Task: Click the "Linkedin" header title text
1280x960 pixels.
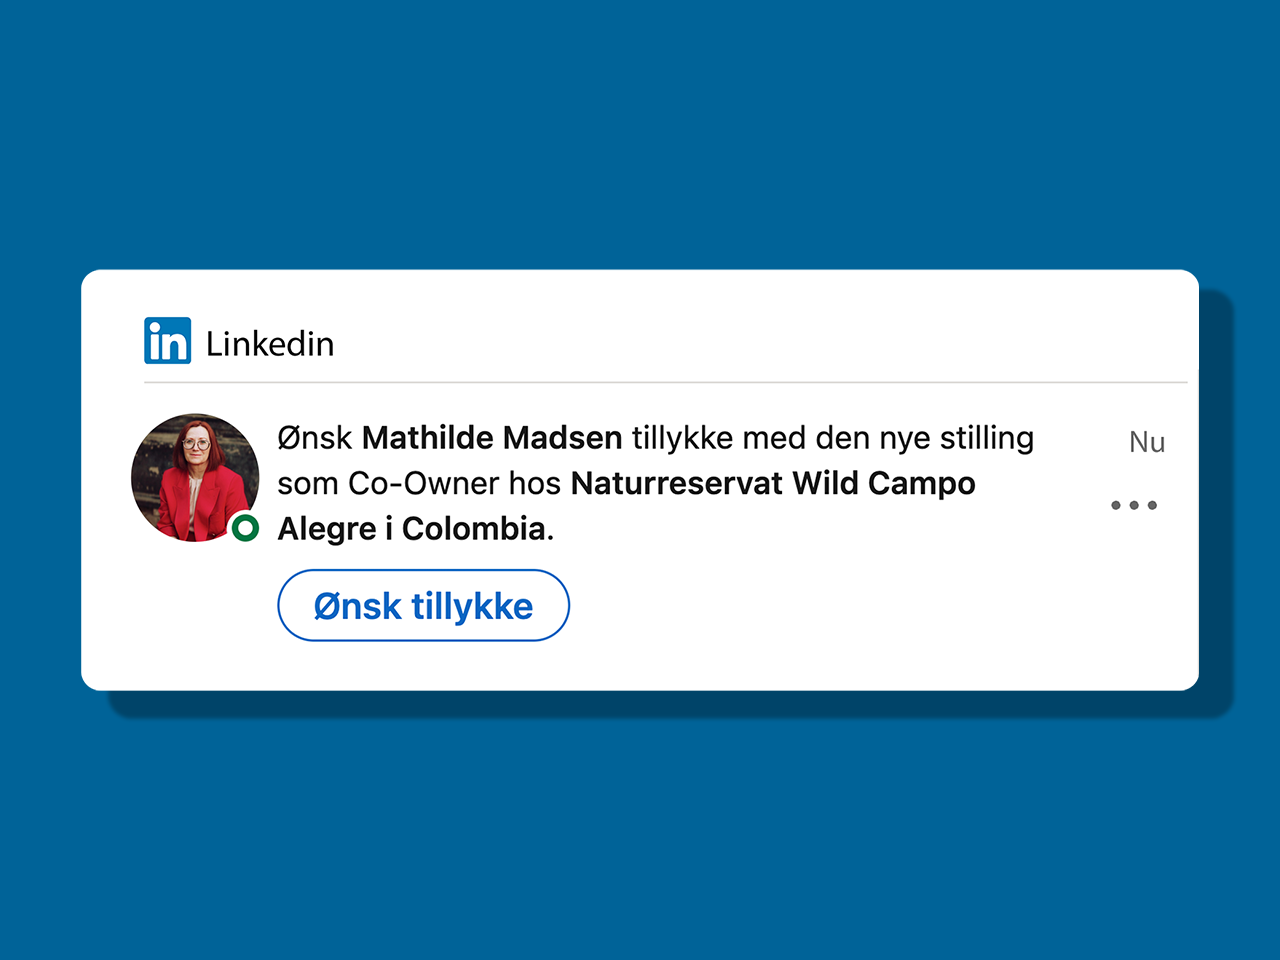Action: pos(270,344)
